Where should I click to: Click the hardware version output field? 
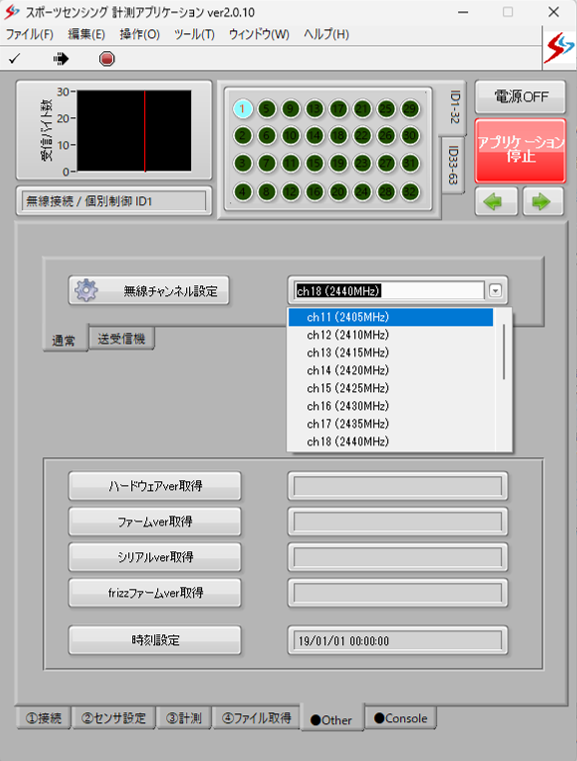point(397,486)
